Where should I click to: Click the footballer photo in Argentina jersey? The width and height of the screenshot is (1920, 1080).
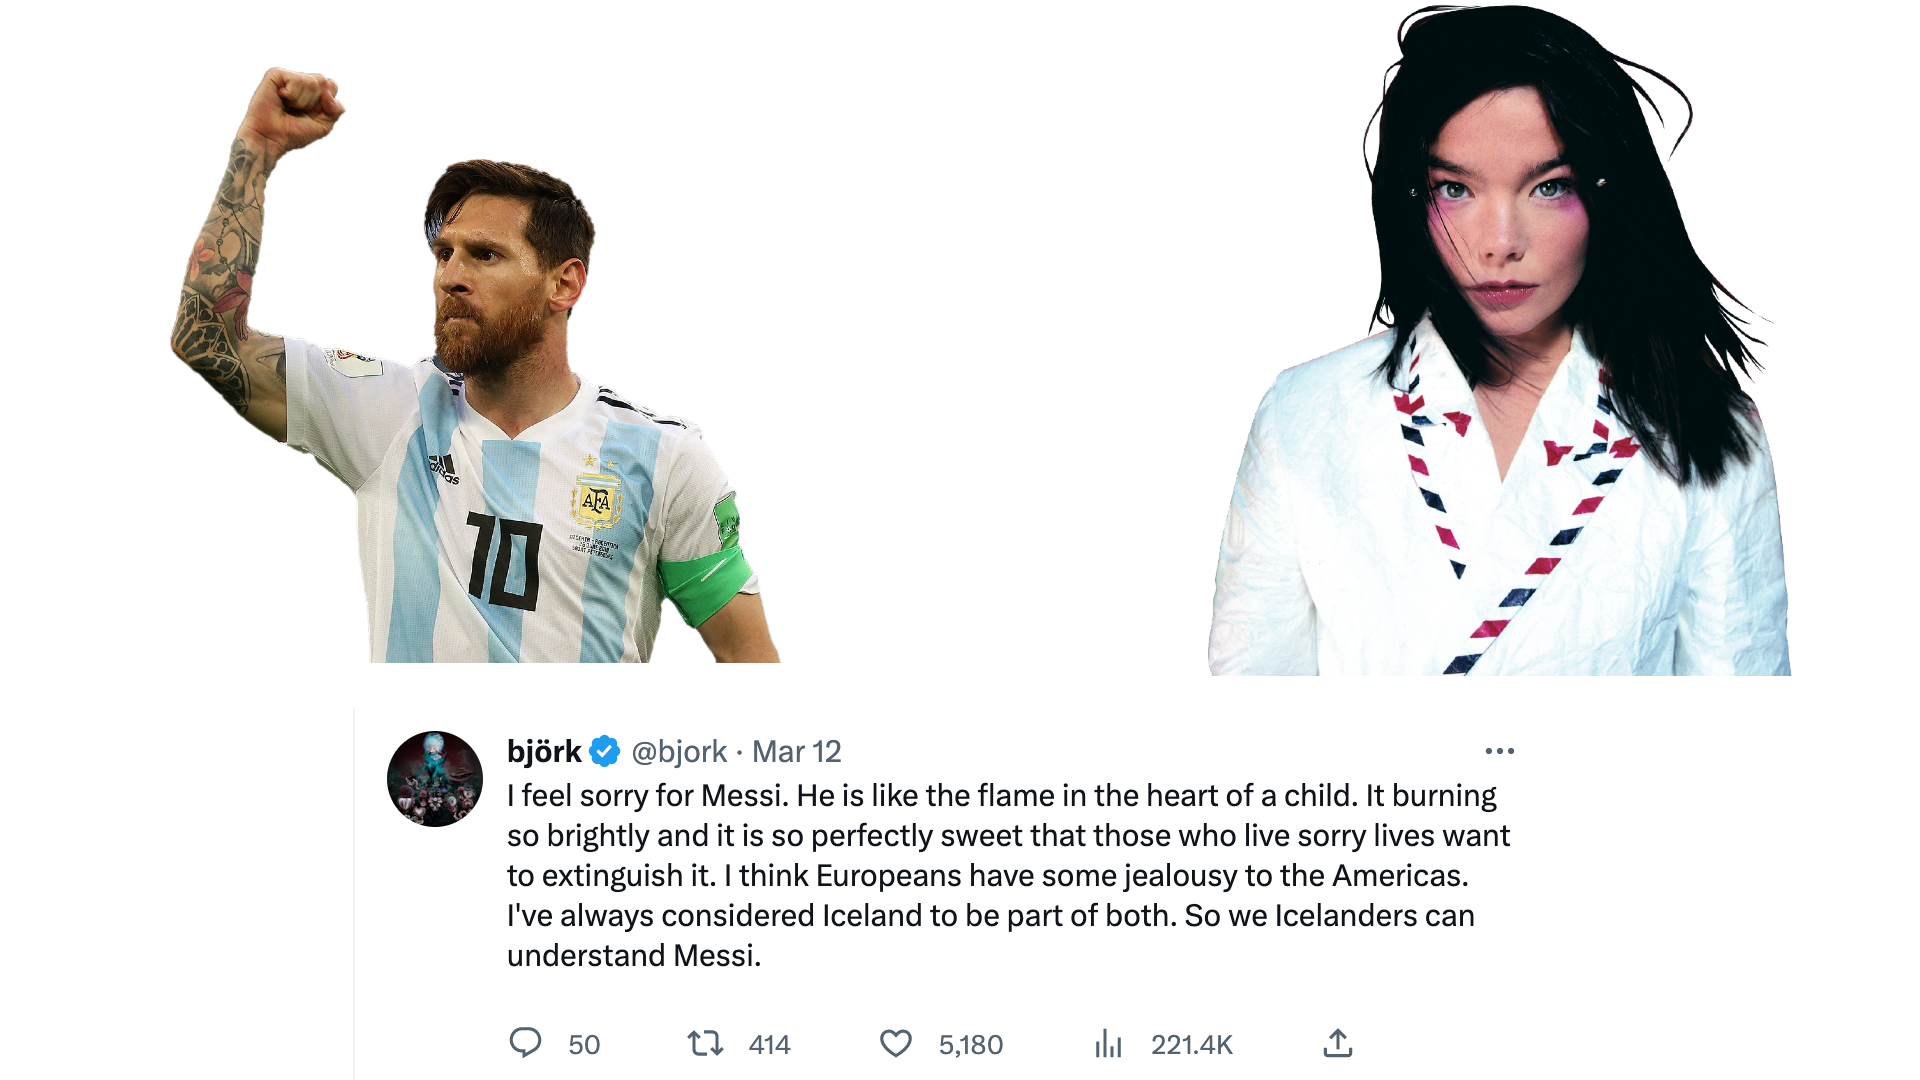[x=475, y=365]
